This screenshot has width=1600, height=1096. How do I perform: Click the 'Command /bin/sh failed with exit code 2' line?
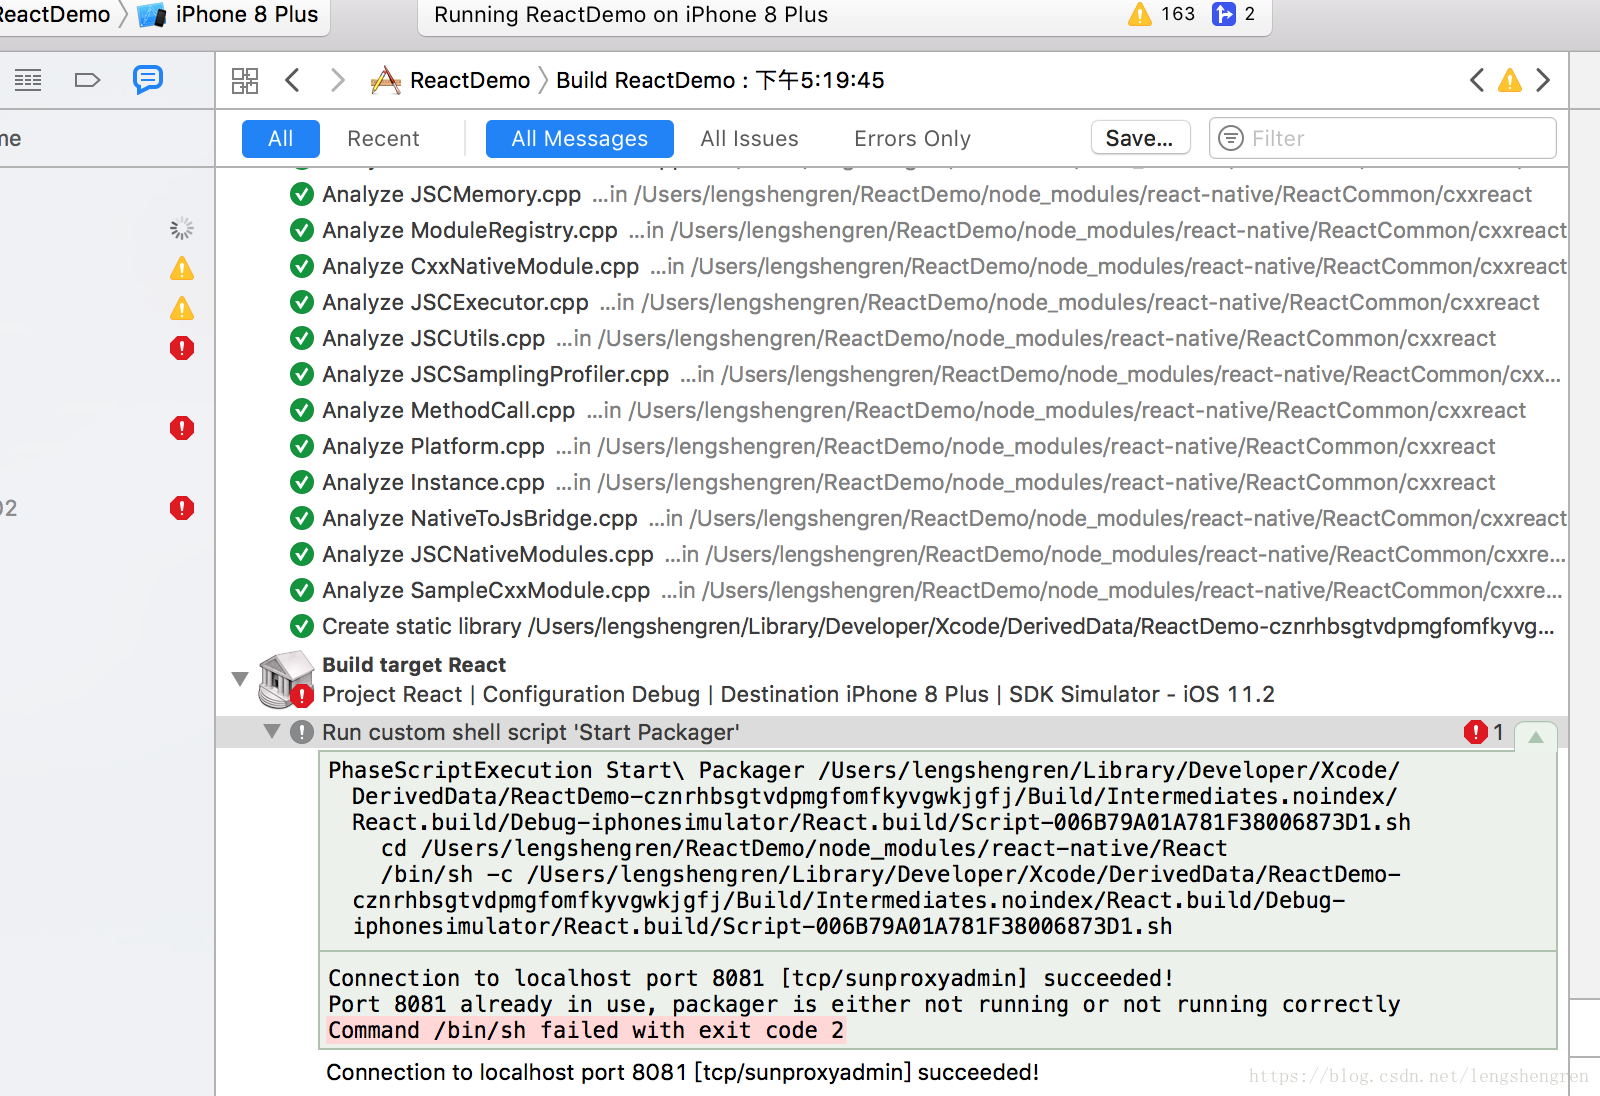click(586, 1031)
